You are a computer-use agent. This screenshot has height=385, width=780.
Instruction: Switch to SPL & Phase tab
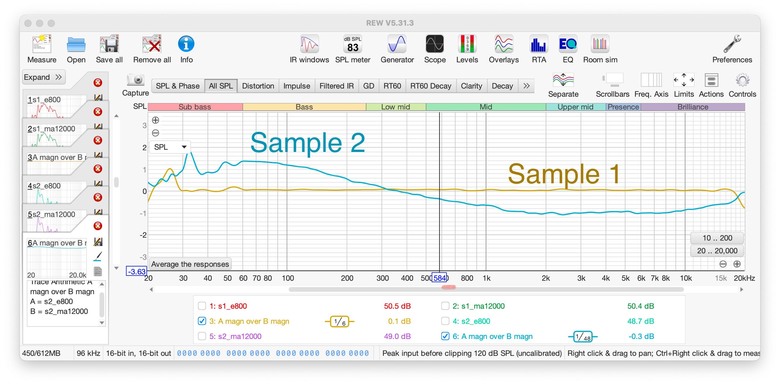(178, 86)
